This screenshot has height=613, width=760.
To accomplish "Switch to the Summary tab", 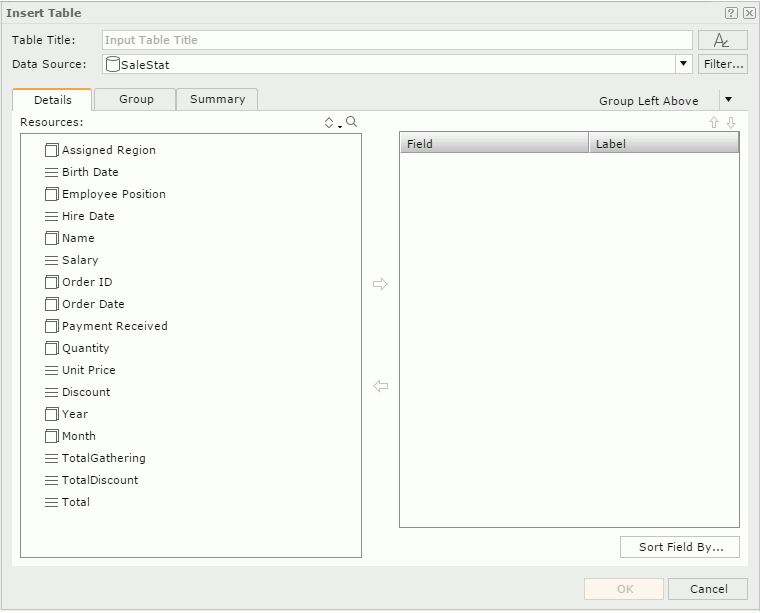I will 217,99.
